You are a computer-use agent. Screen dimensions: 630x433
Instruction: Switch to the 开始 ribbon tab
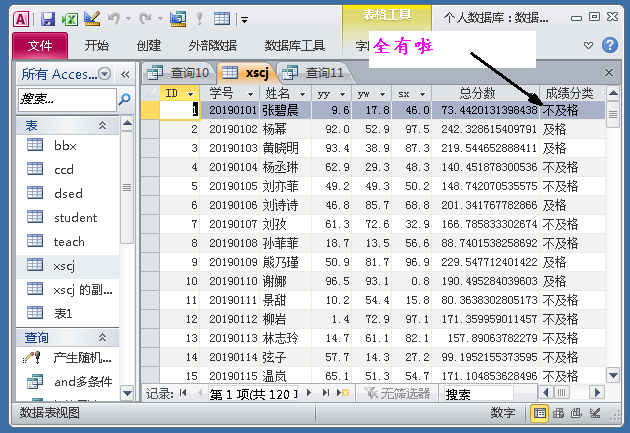point(96,46)
